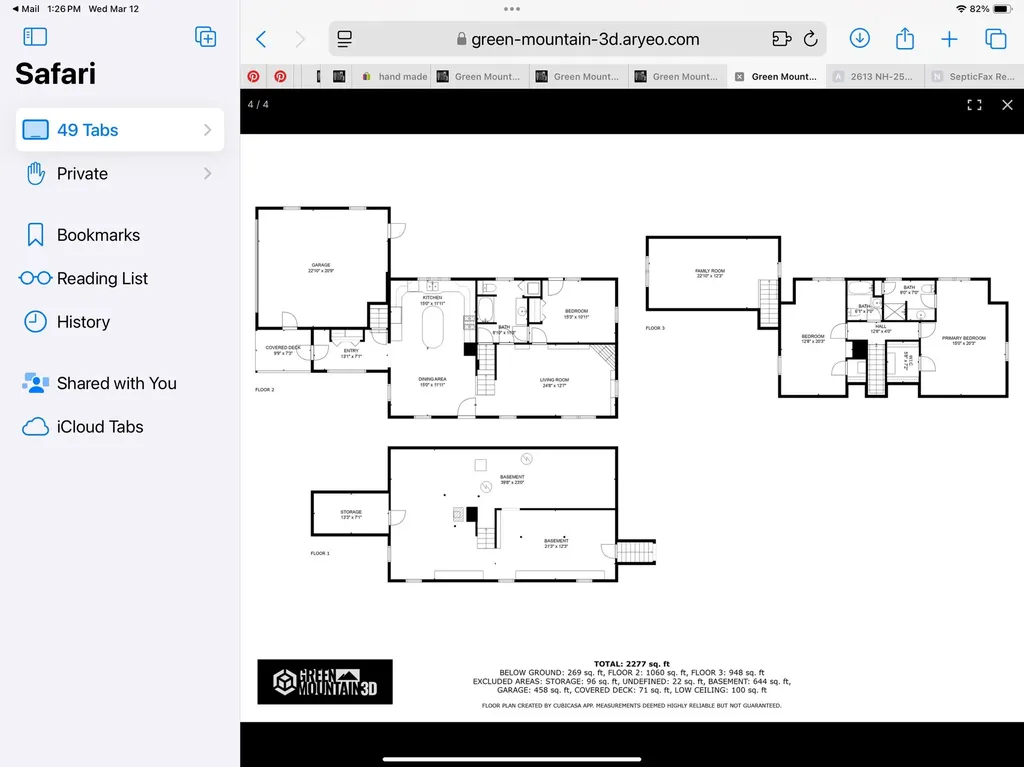The height and width of the screenshot is (767, 1024).
Task: Expand the Private tab group chevron
Action: [207, 173]
